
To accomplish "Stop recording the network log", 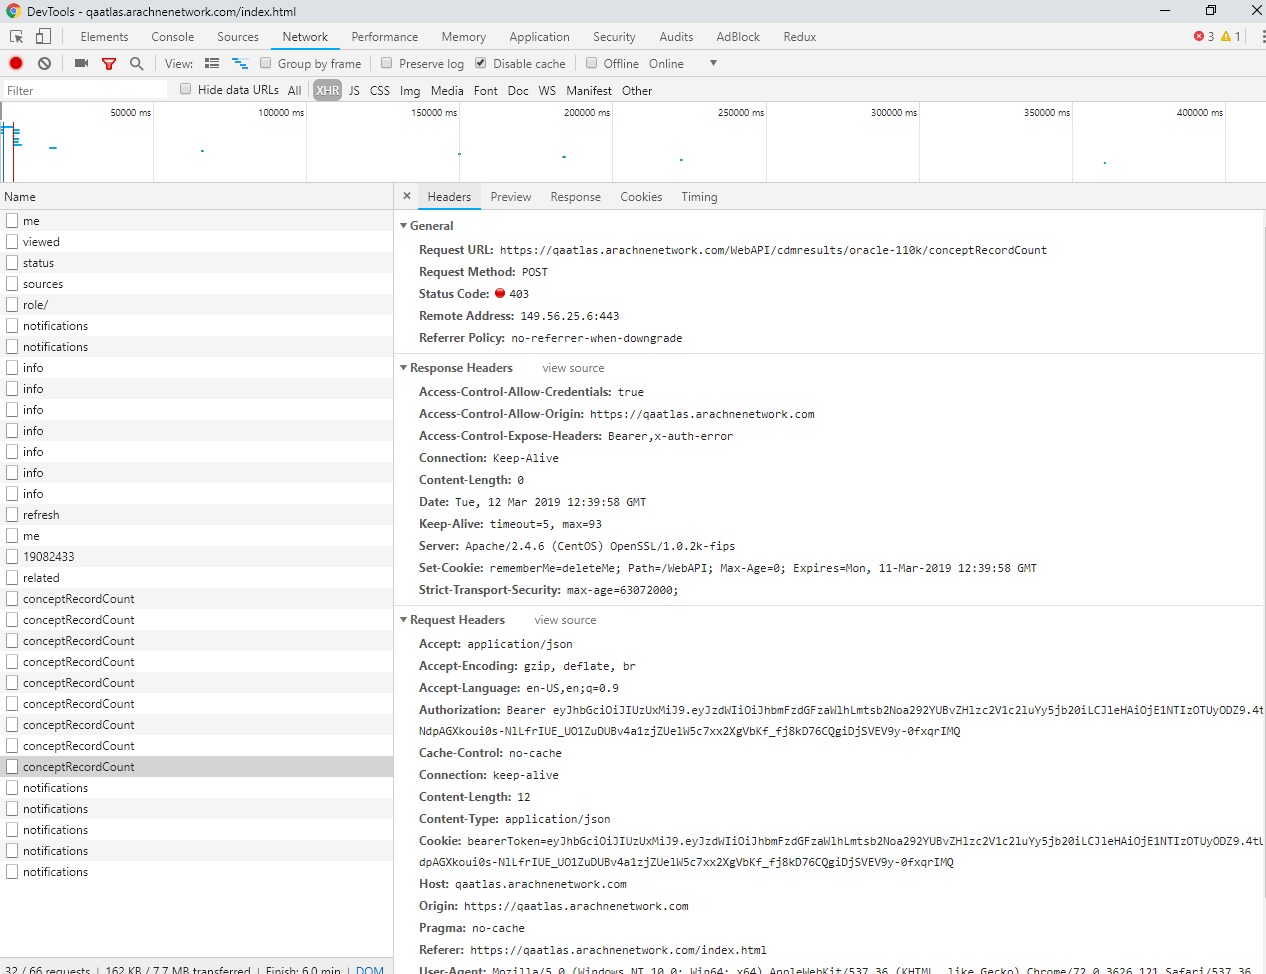I will click(x=15, y=63).
